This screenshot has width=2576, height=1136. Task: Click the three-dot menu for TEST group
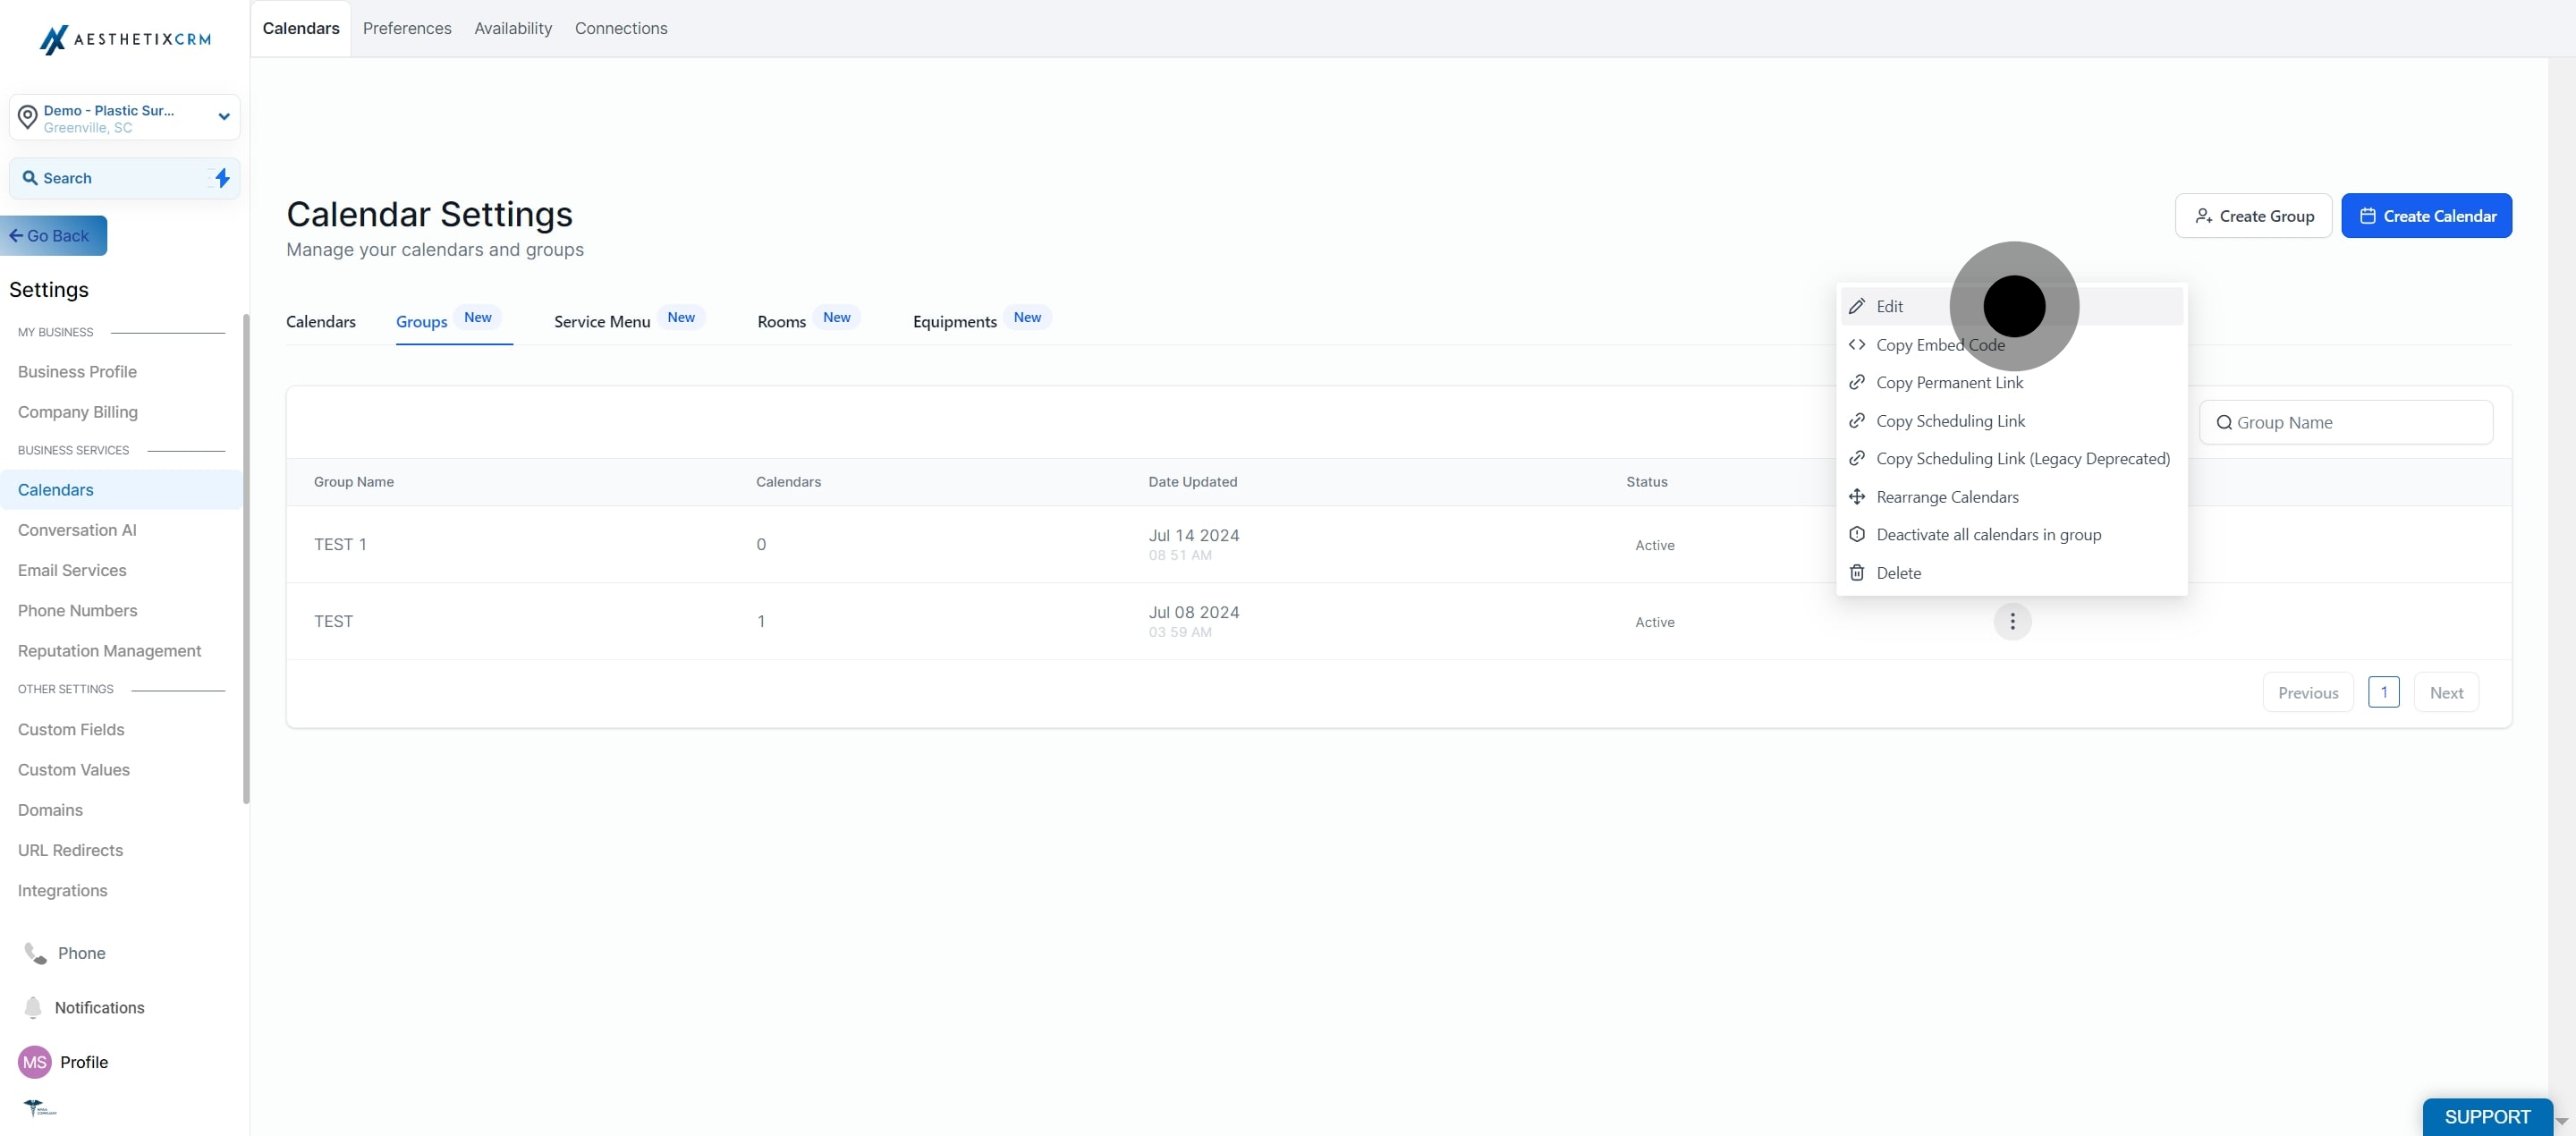[2012, 621]
